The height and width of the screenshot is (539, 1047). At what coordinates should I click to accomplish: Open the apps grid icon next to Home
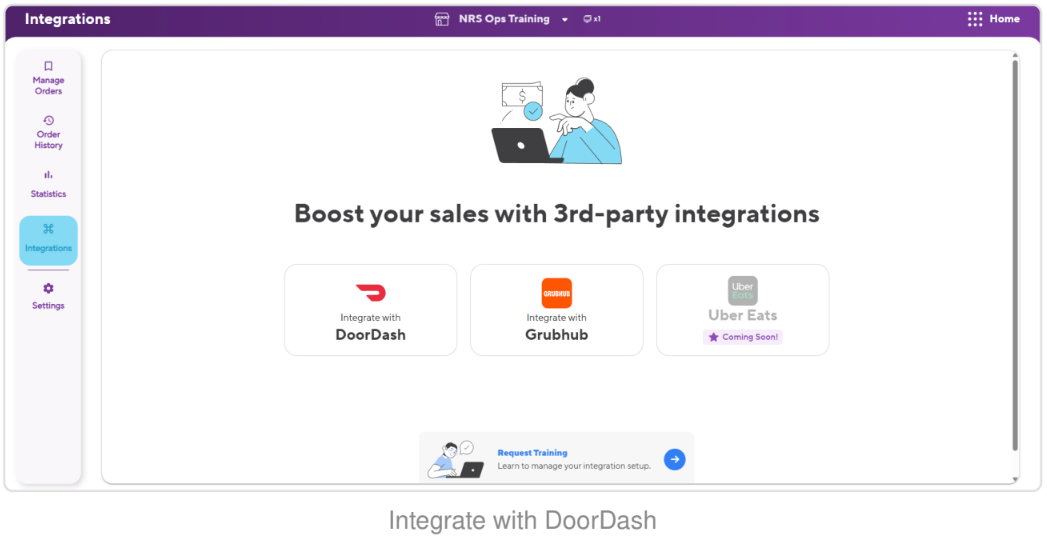[x=975, y=19]
